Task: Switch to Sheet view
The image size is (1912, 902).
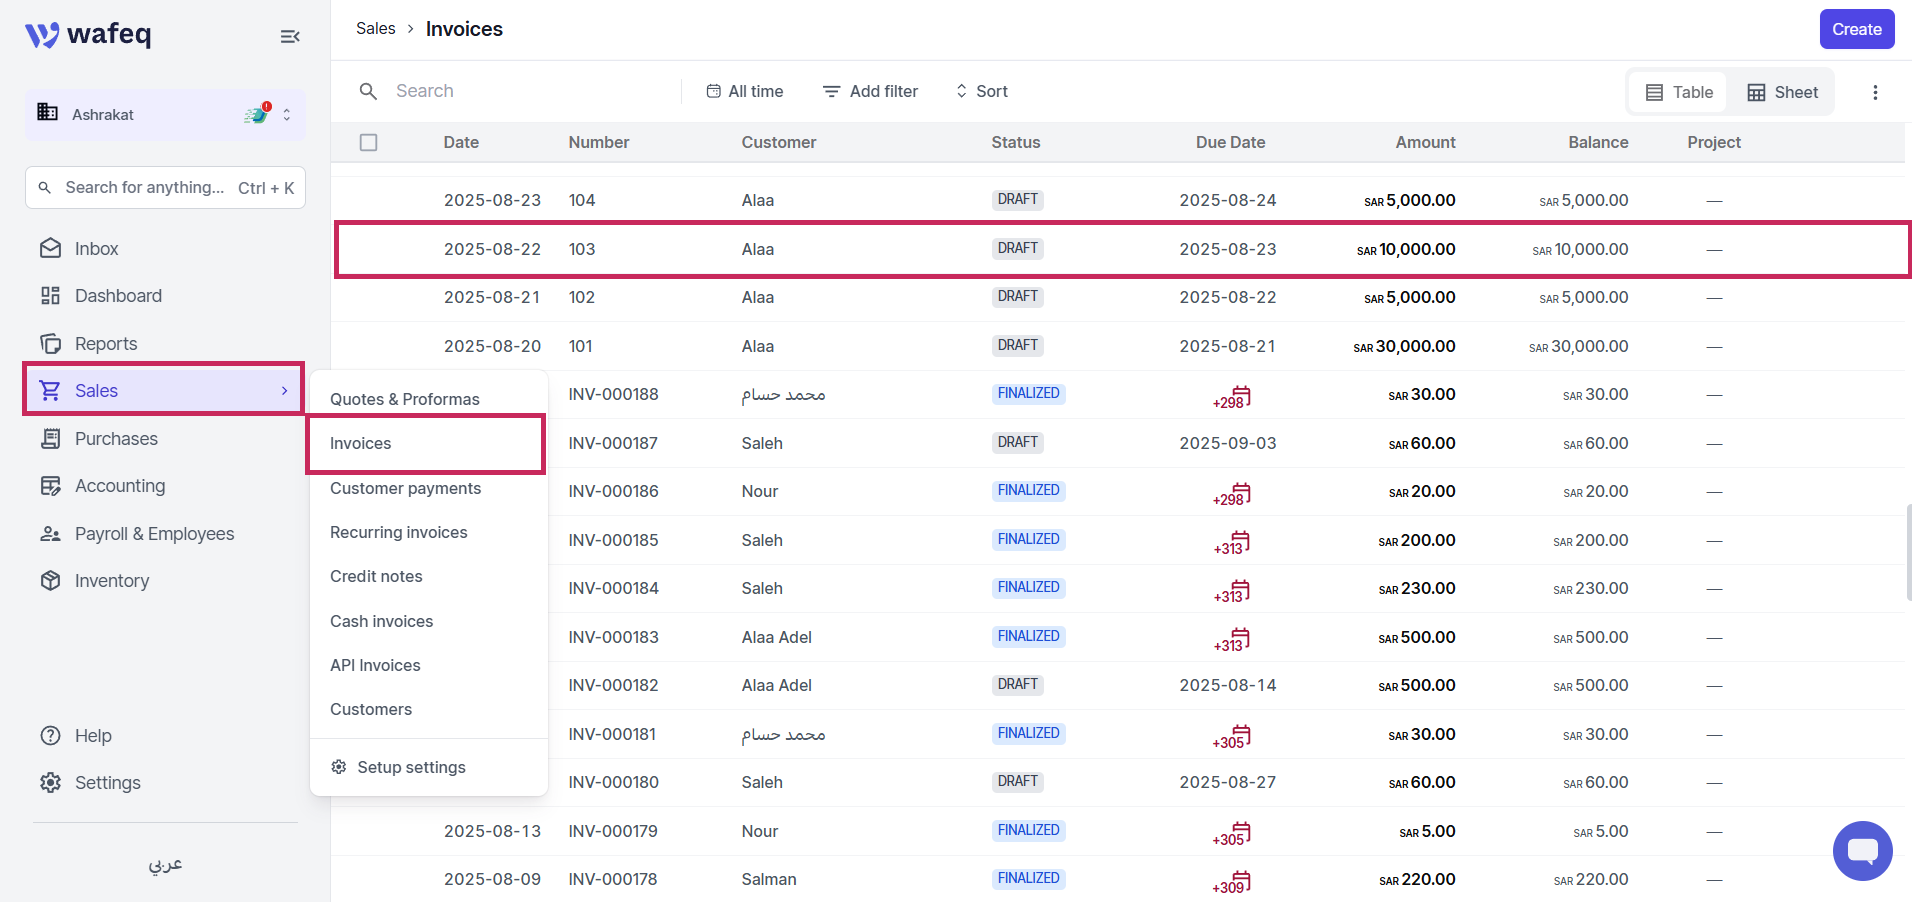Action: (1782, 93)
